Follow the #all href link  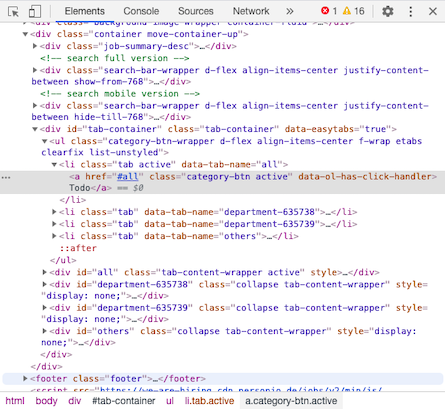pos(128,176)
